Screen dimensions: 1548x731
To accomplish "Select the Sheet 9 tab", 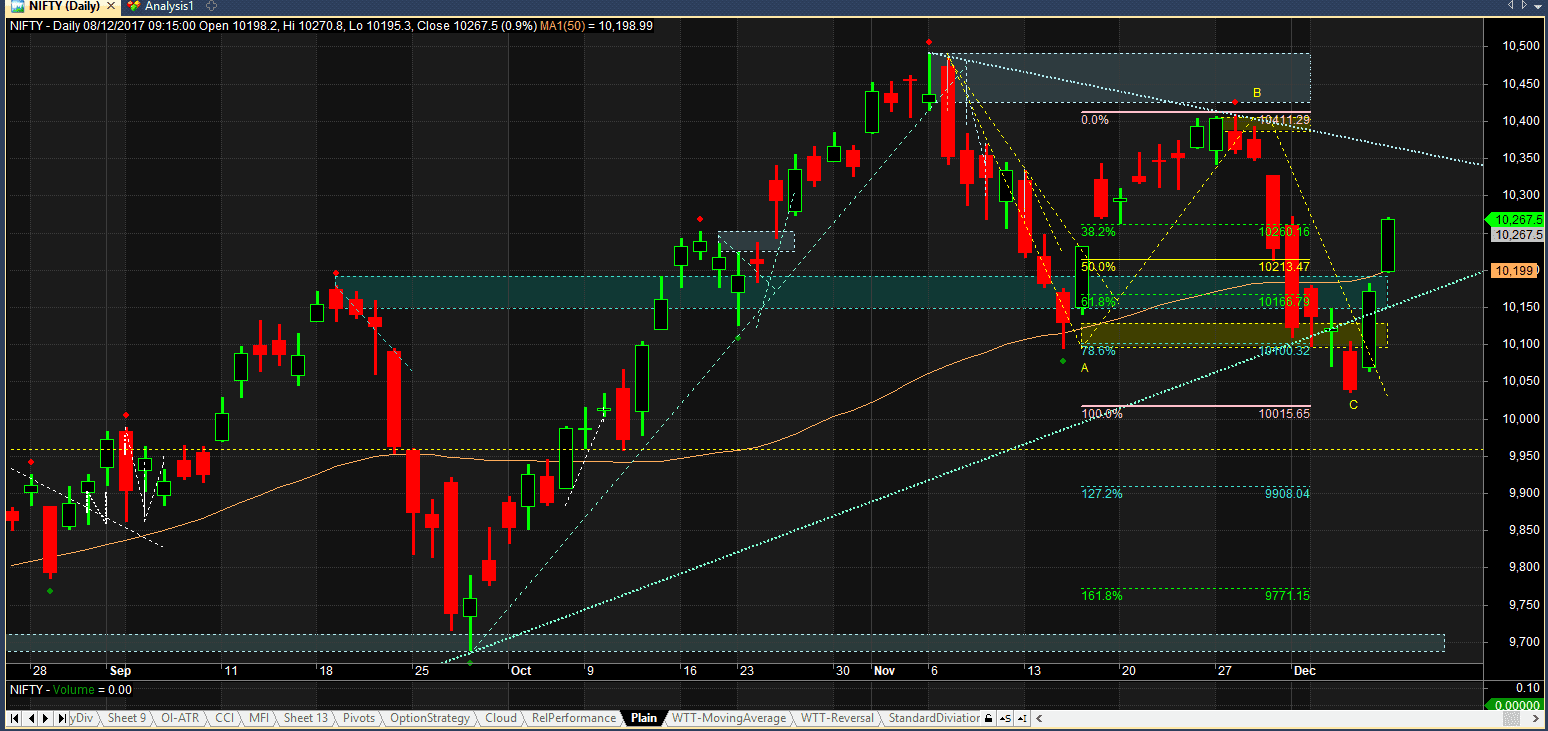I will pos(127,718).
